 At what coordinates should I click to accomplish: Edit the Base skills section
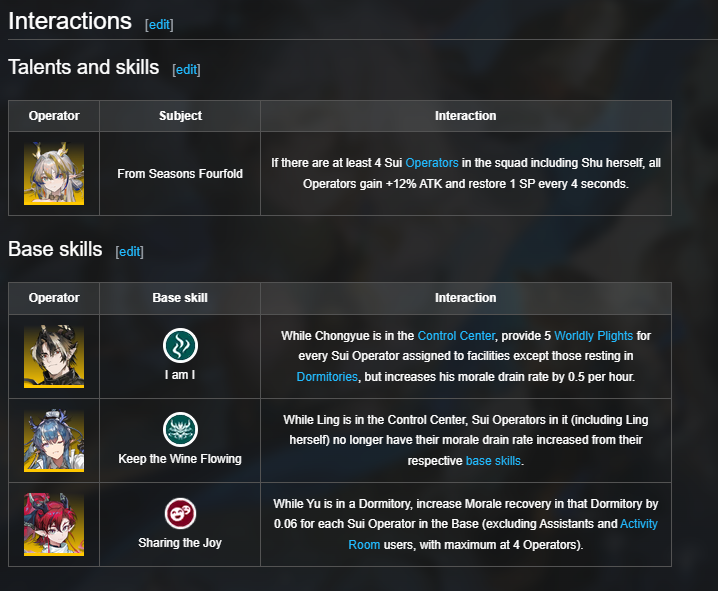pos(130,252)
